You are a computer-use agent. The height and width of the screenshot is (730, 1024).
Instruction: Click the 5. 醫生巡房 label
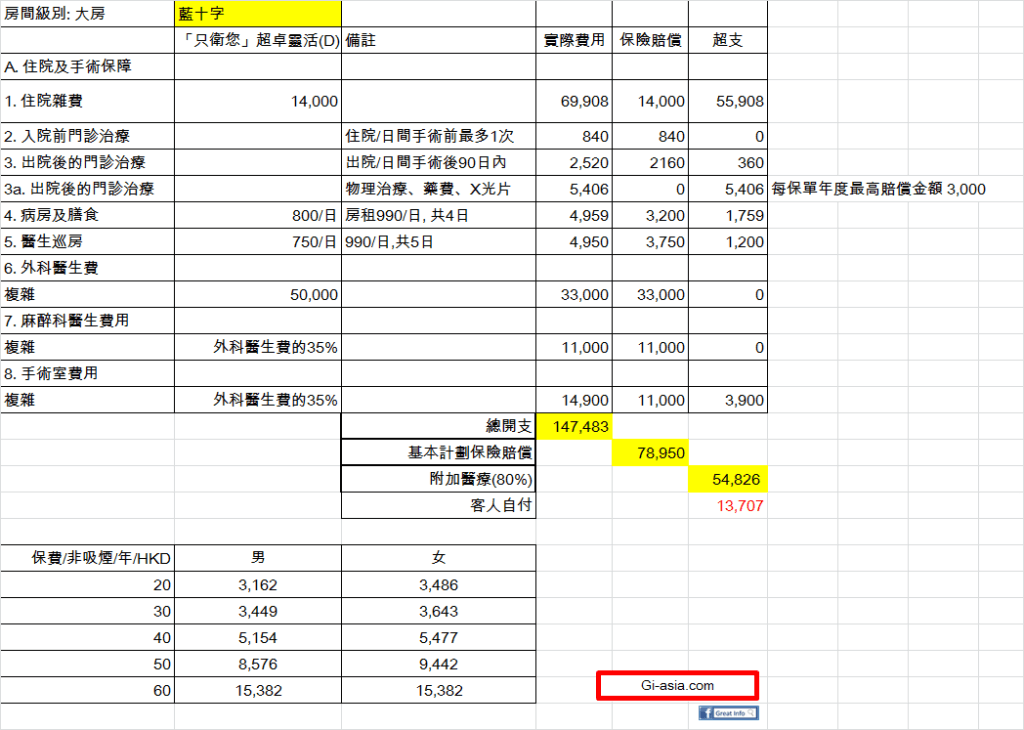[43, 242]
